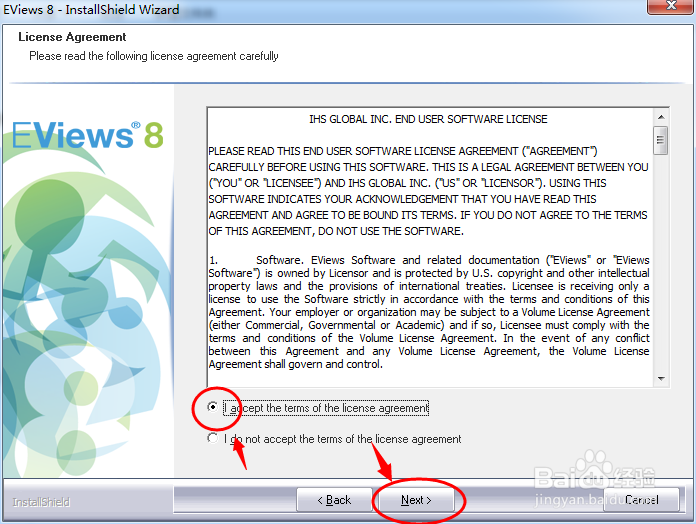The width and height of the screenshot is (696, 524).
Task: Click the license scrollbar up arrow
Action: [661, 117]
